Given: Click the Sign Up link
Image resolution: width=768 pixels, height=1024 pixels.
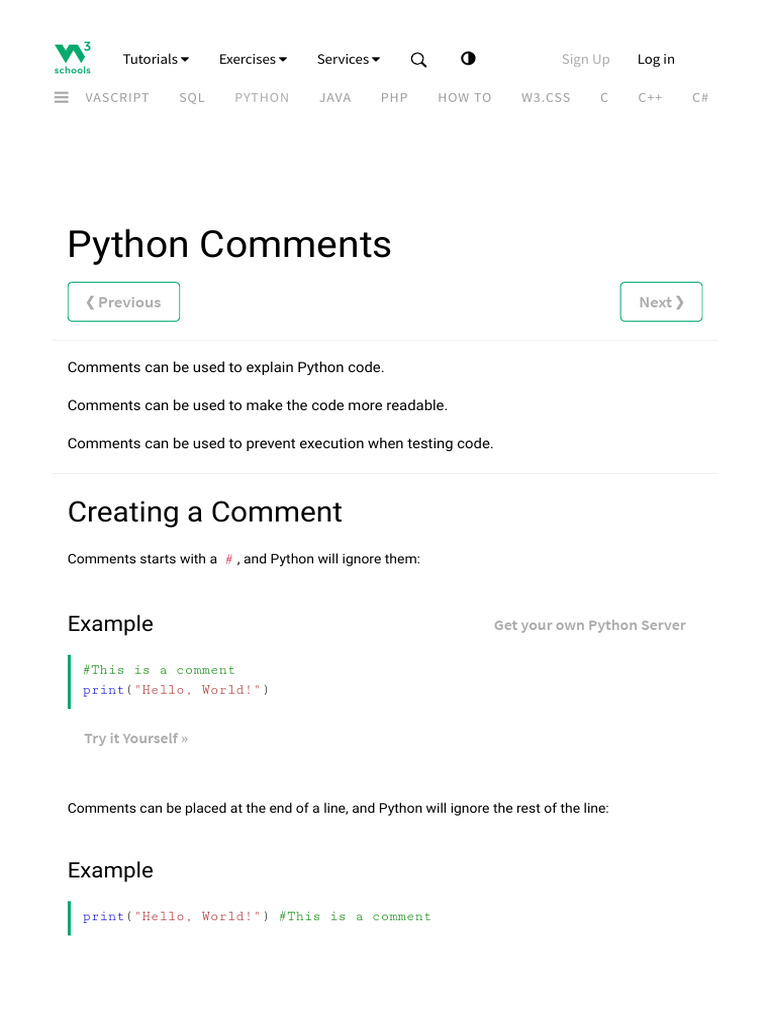Looking at the screenshot, I should point(585,59).
